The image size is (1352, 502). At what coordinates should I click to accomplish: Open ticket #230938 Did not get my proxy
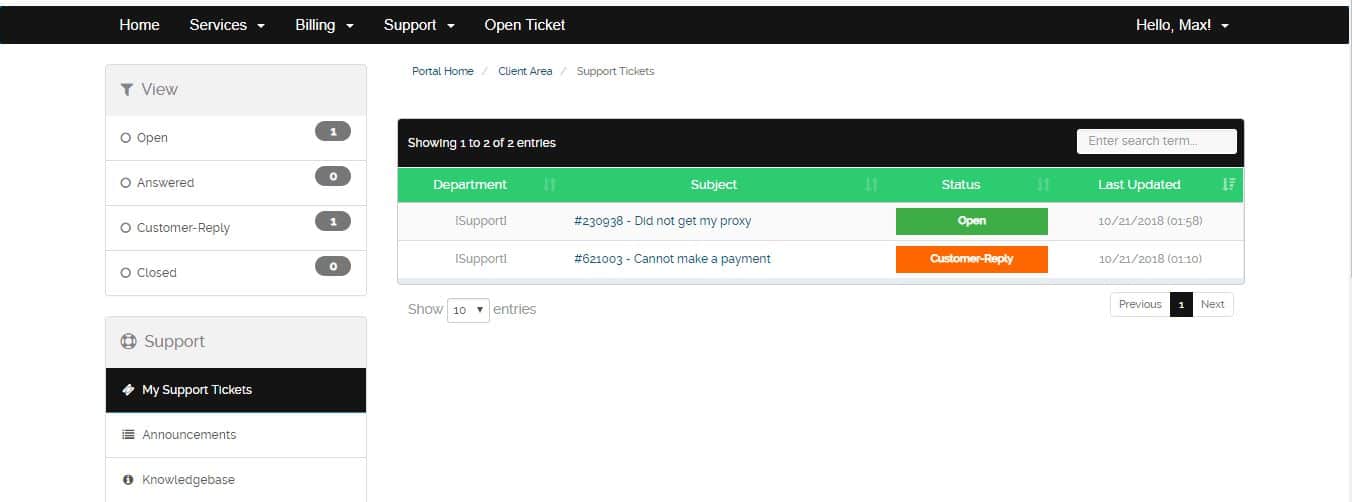(662, 221)
